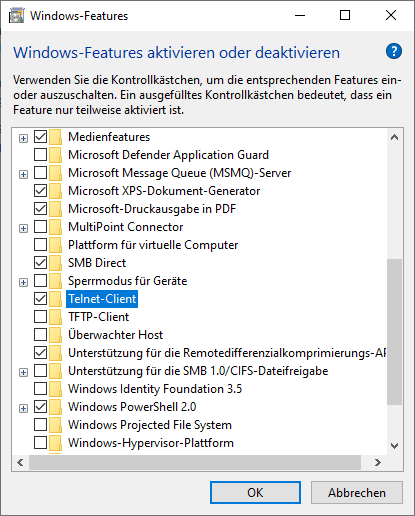Check the Windows-Hypervisor-Plattform checkbox
The width and height of the screenshot is (415, 516).
pyautogui.click(x=40, y=443)
